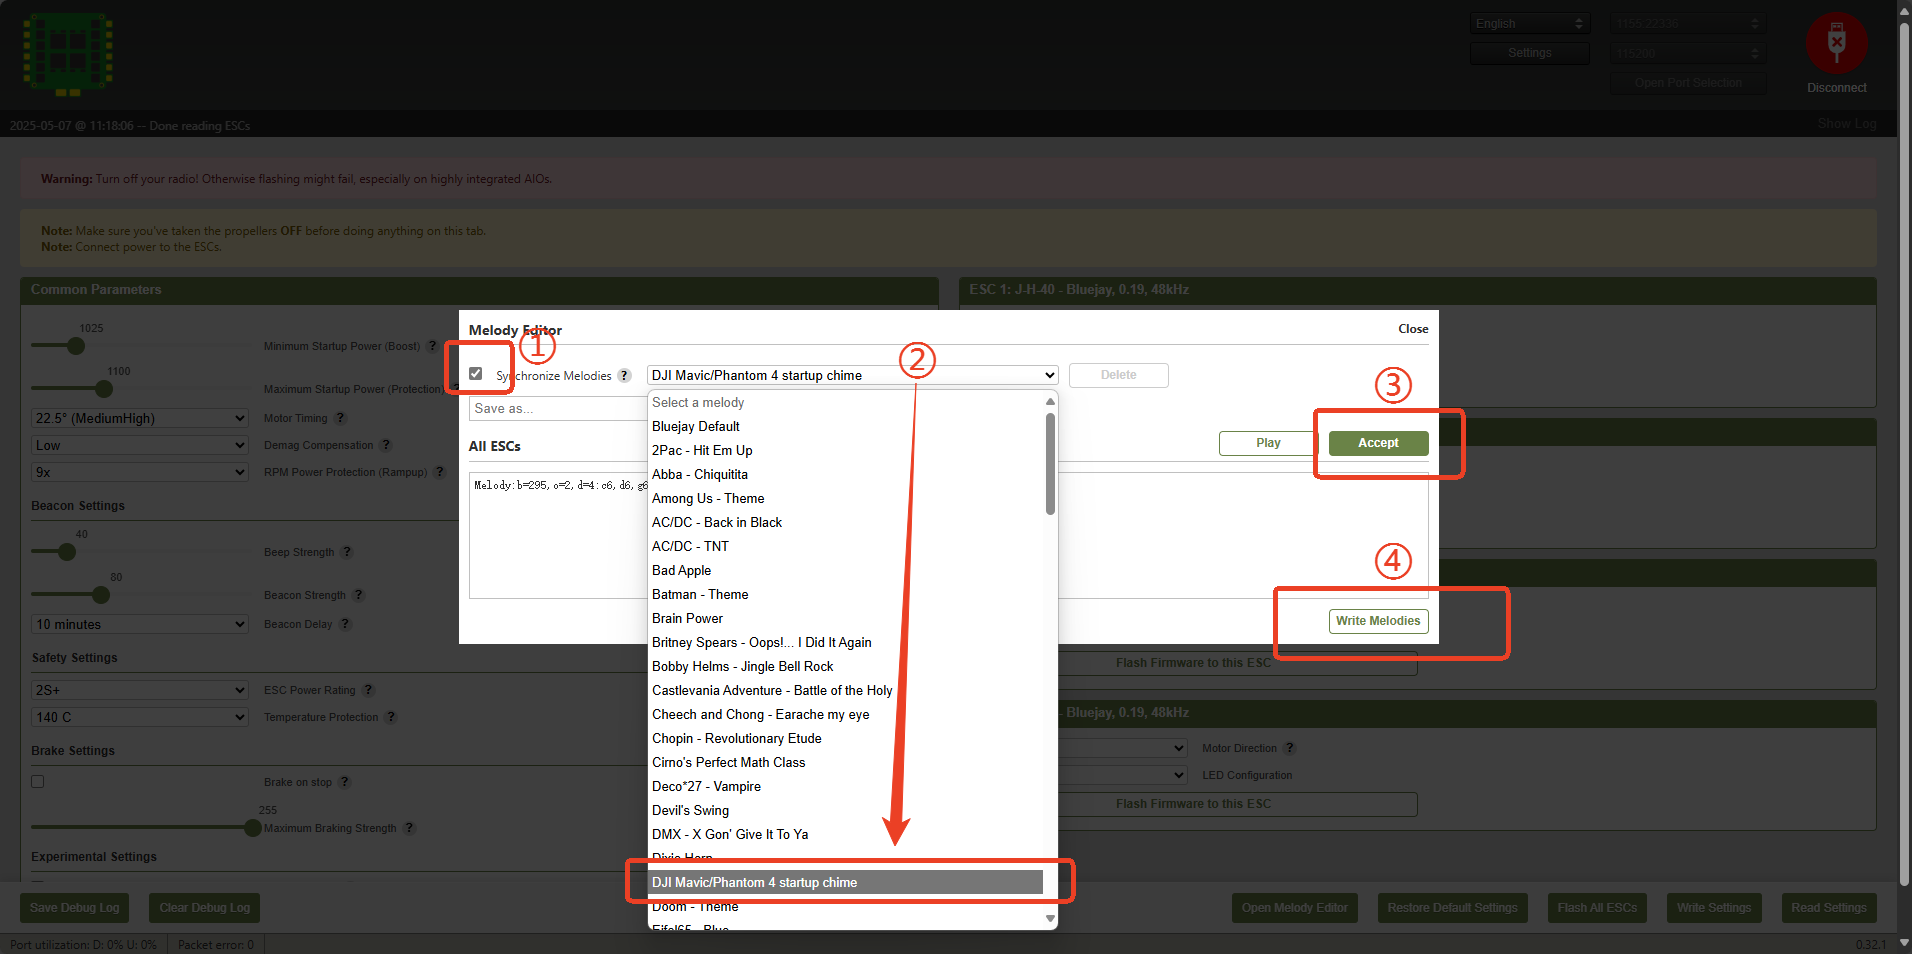1912x954 pixels.
Task: Select Bluejay Default melody option
Action: (x=845, y=426)
